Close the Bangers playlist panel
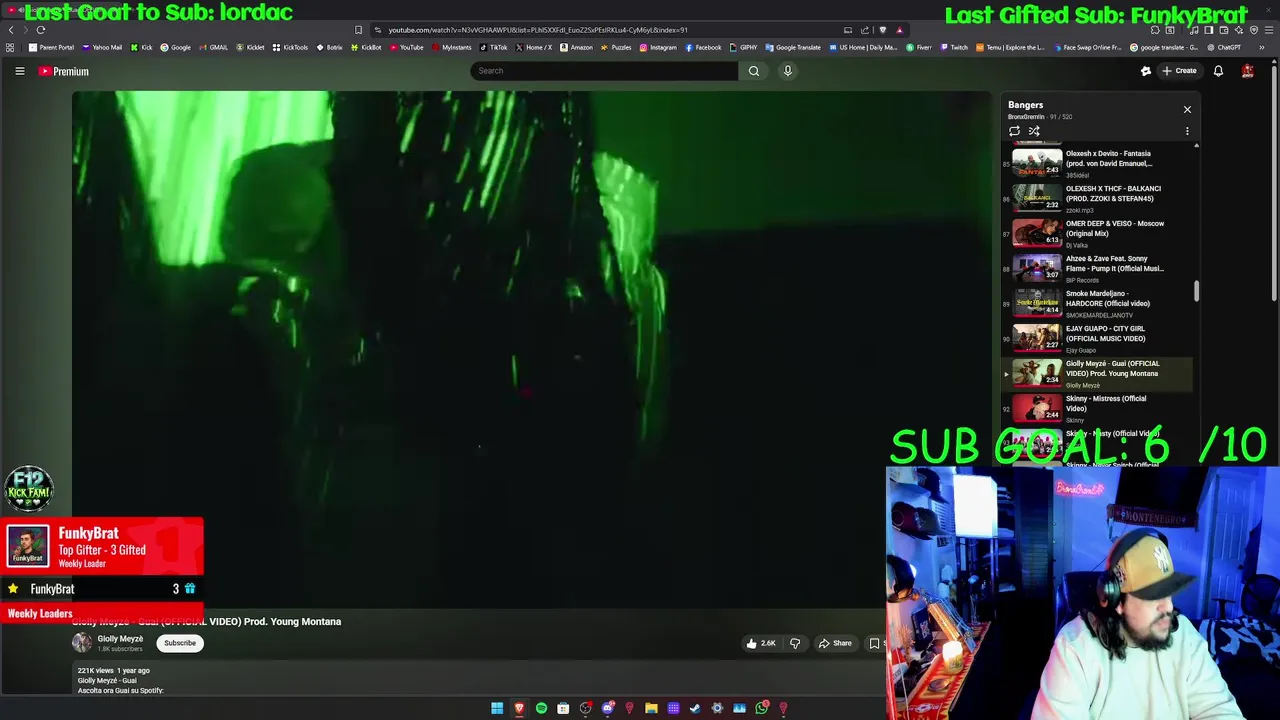The width and height of the screenshot is (1280, 720). point(1187,109)
